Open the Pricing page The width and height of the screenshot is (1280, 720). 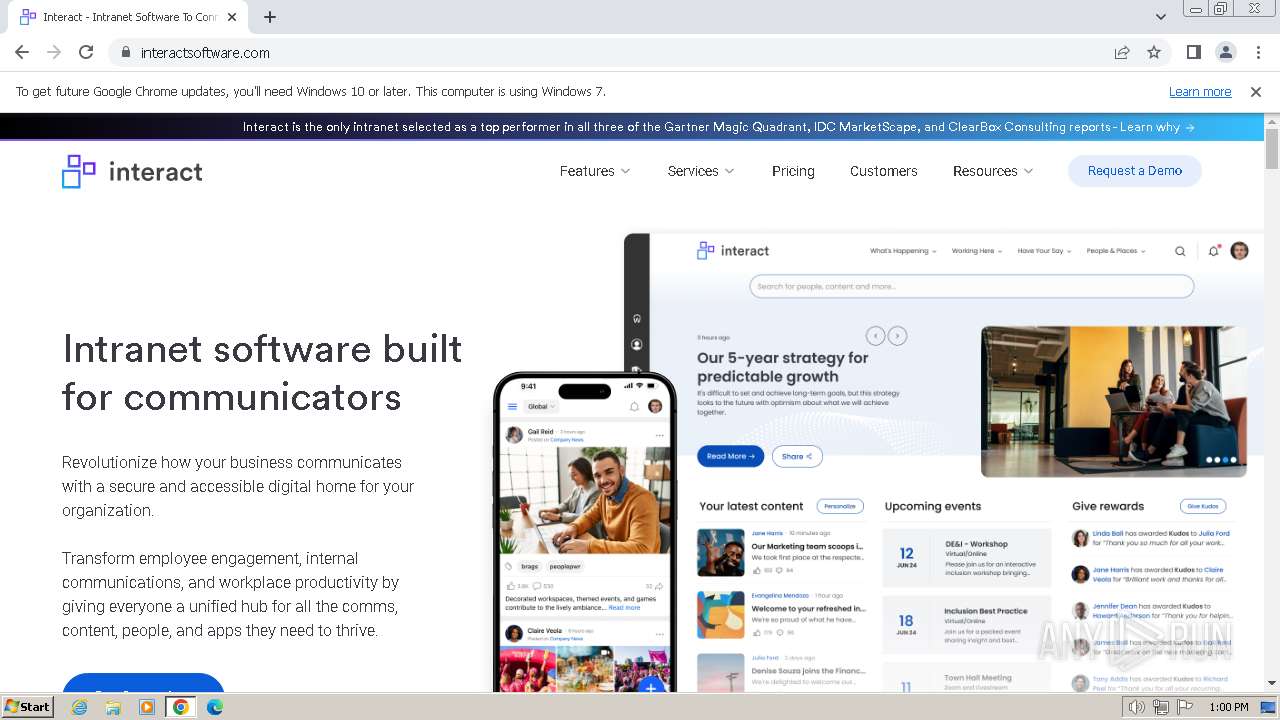[x=793, y=171]
